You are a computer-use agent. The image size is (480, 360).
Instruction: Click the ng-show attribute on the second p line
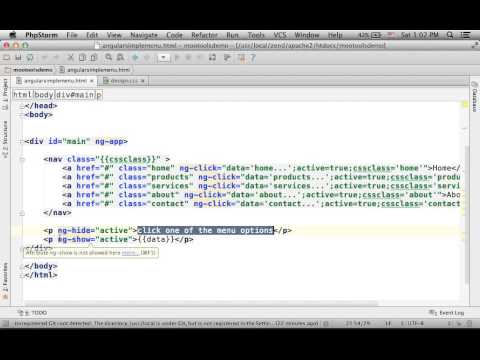click(74, 239)
